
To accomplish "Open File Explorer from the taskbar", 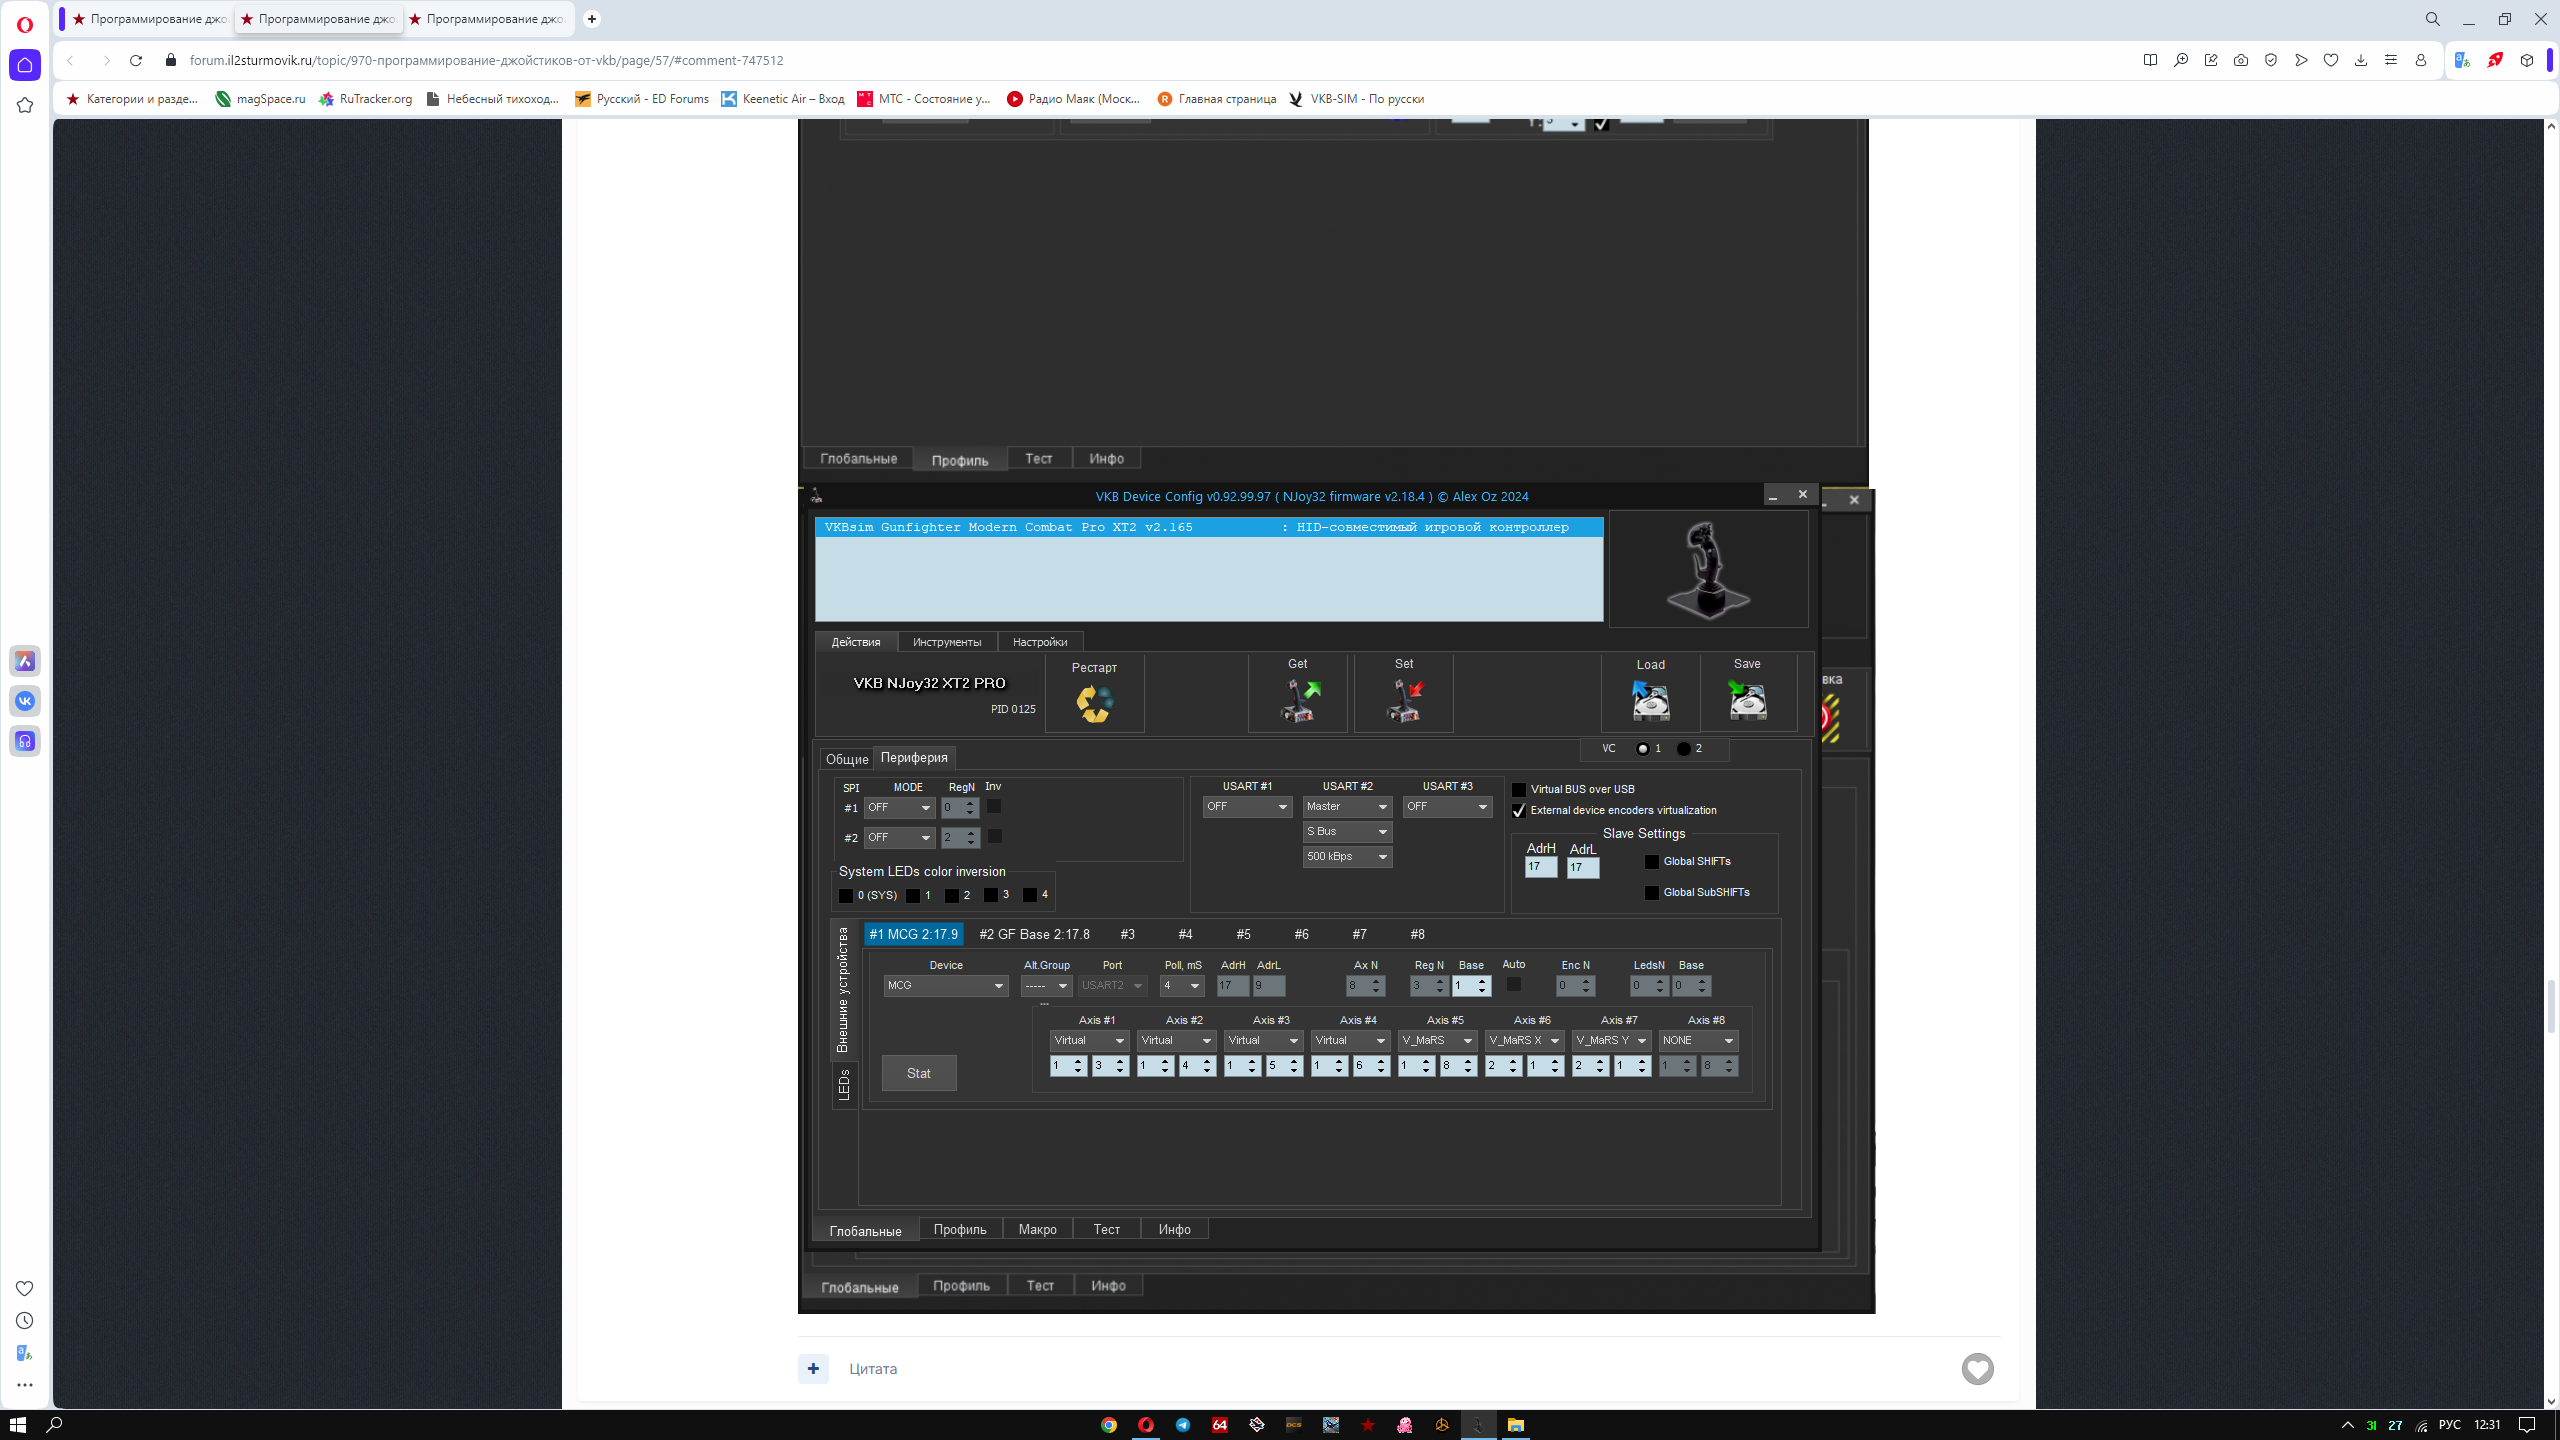I will pos(1516,1425).
